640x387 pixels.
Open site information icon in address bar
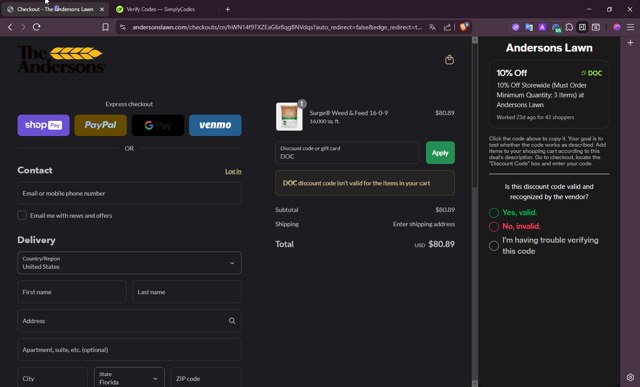click(123, 27)
